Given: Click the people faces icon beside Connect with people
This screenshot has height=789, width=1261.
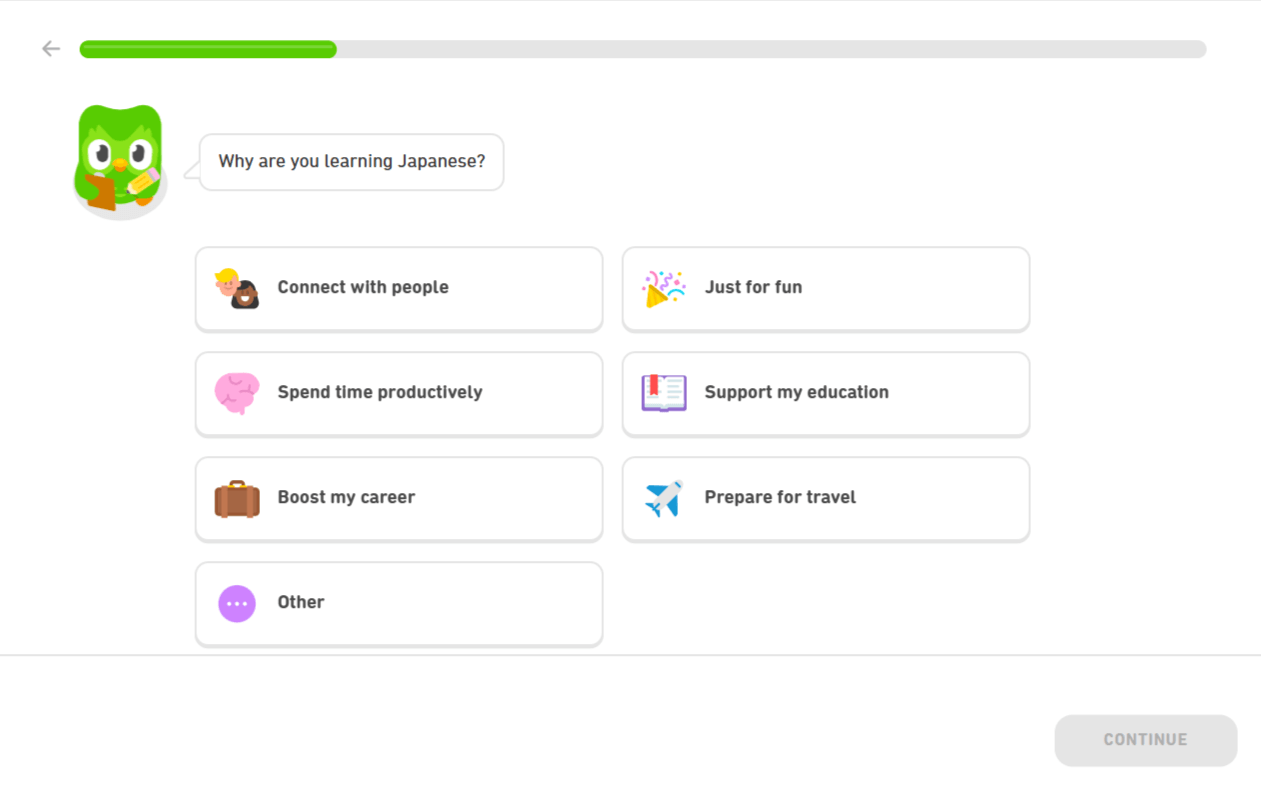Looking at the screenshot, I should coord(237,289).
